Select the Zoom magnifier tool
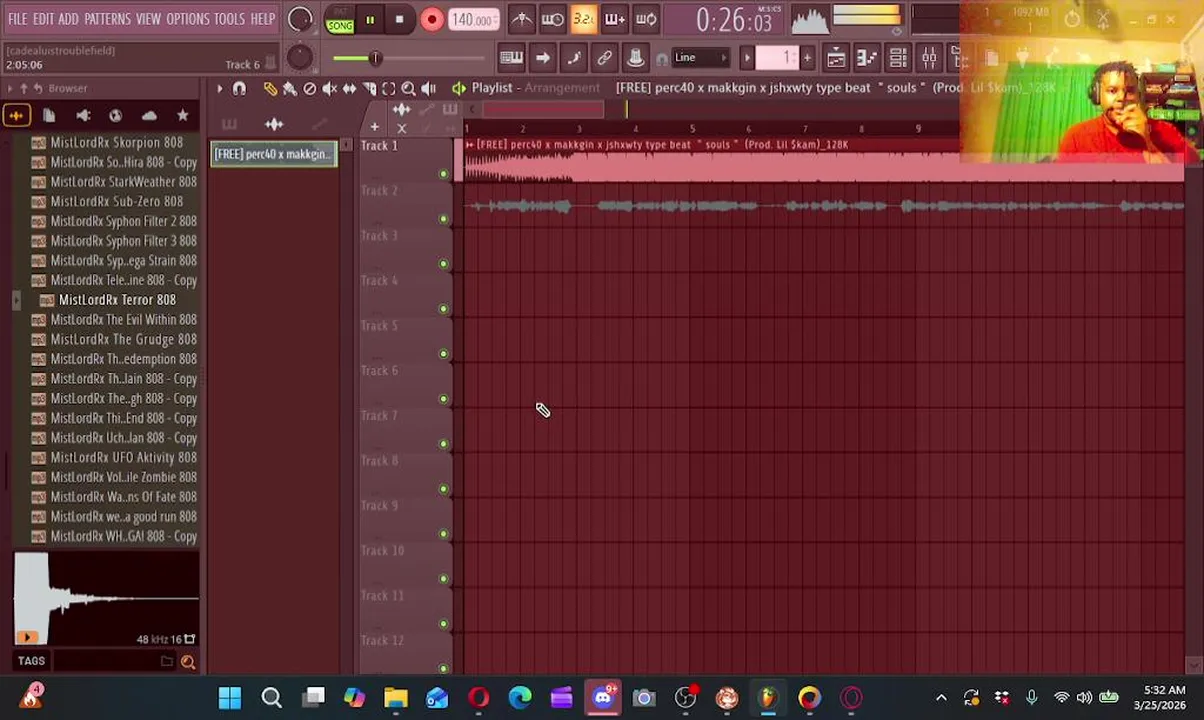The height and width of the screenshot is (720, 1204). click(408, 89)
